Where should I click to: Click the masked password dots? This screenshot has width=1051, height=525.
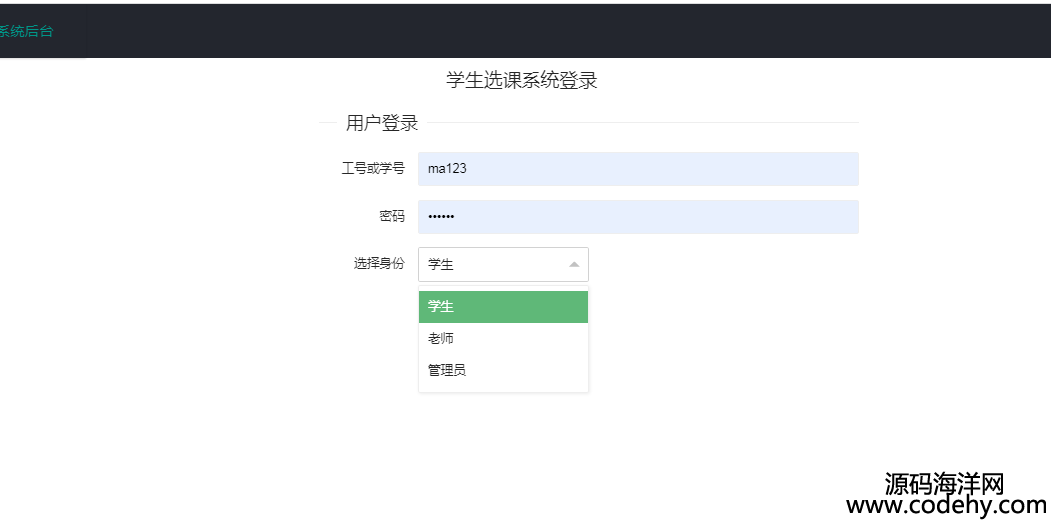(441, 217)
